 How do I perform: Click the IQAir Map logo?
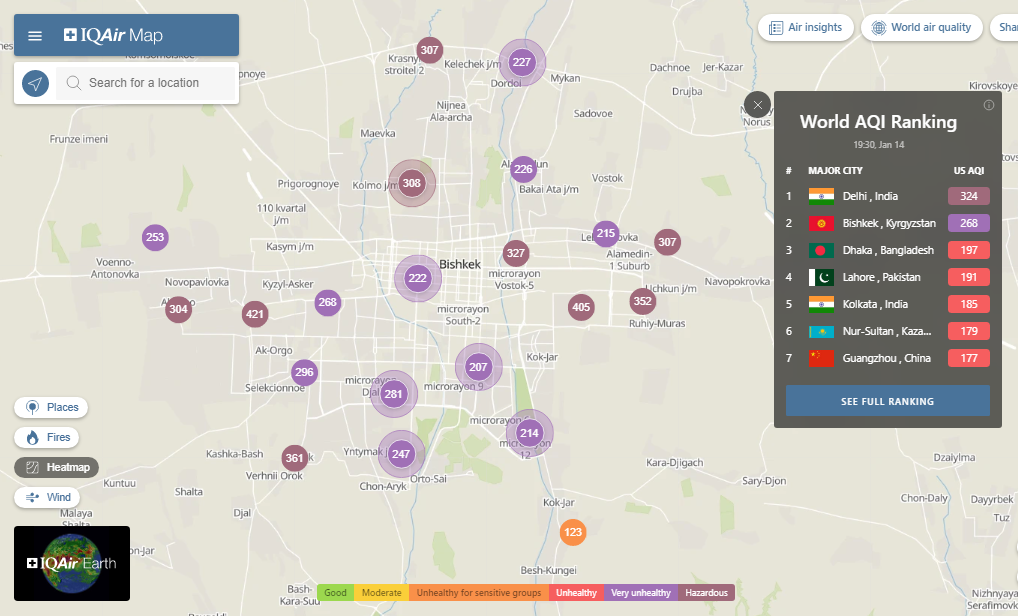[113, 36]
